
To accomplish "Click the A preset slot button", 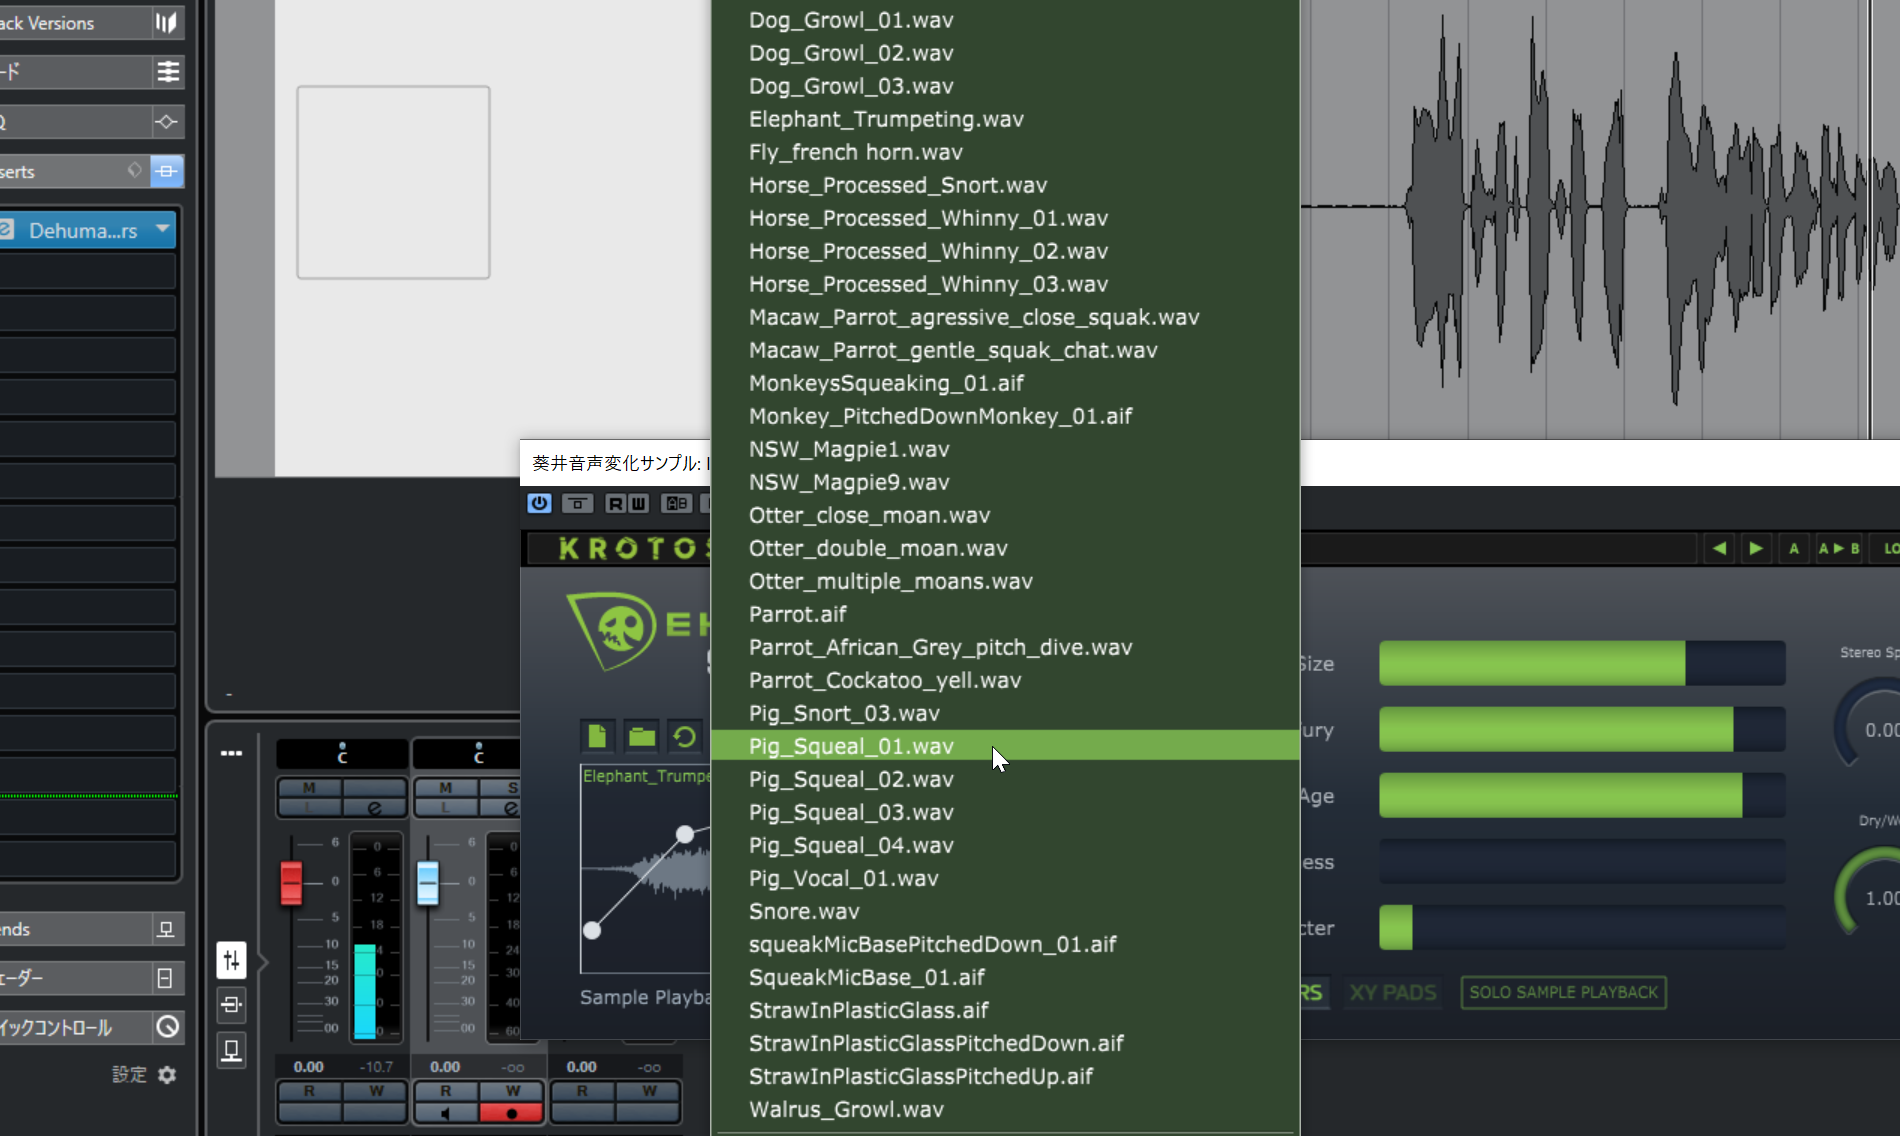I will [1794, 548].
